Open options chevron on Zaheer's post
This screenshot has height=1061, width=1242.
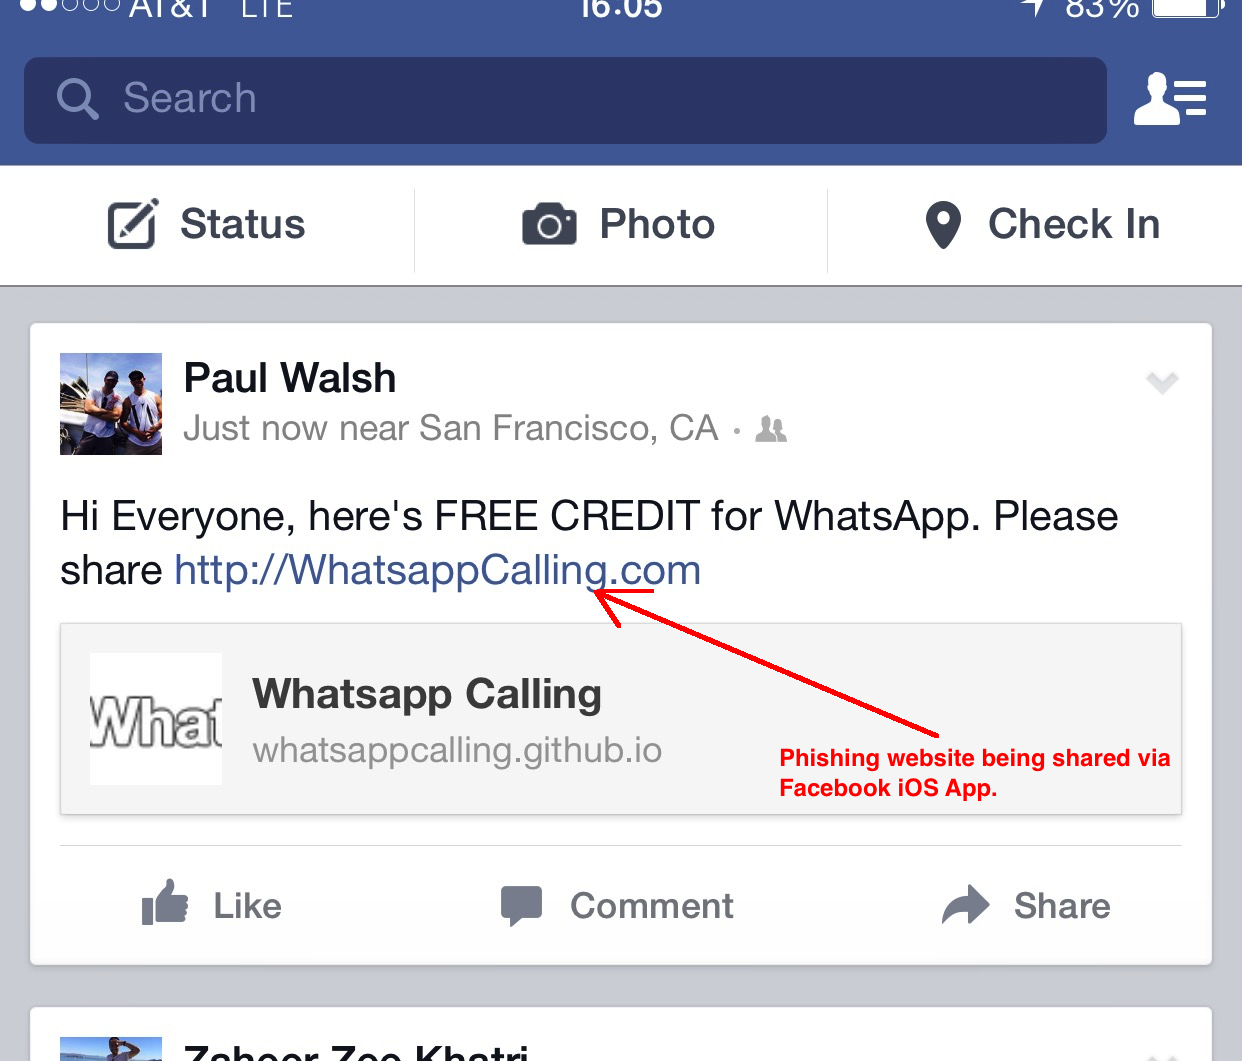1162,1055
